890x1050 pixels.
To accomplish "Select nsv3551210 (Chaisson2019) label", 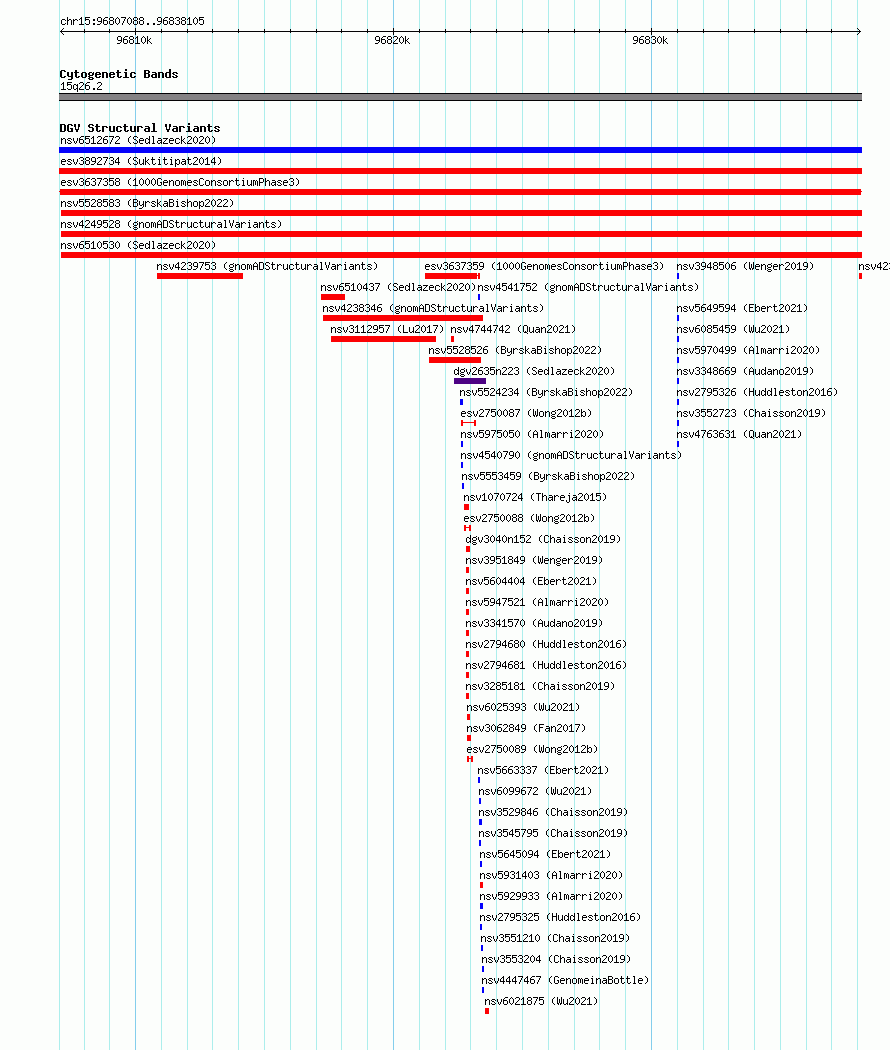I will coord(555,939).
